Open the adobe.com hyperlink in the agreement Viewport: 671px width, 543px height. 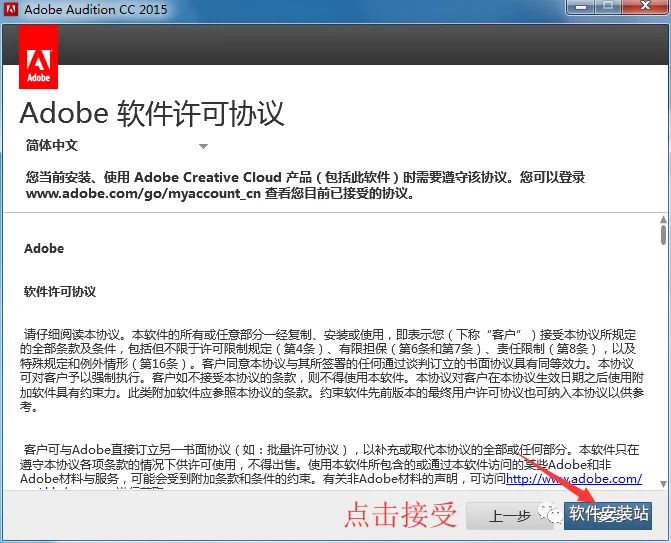pyautogui.click(x=574, y=478)
